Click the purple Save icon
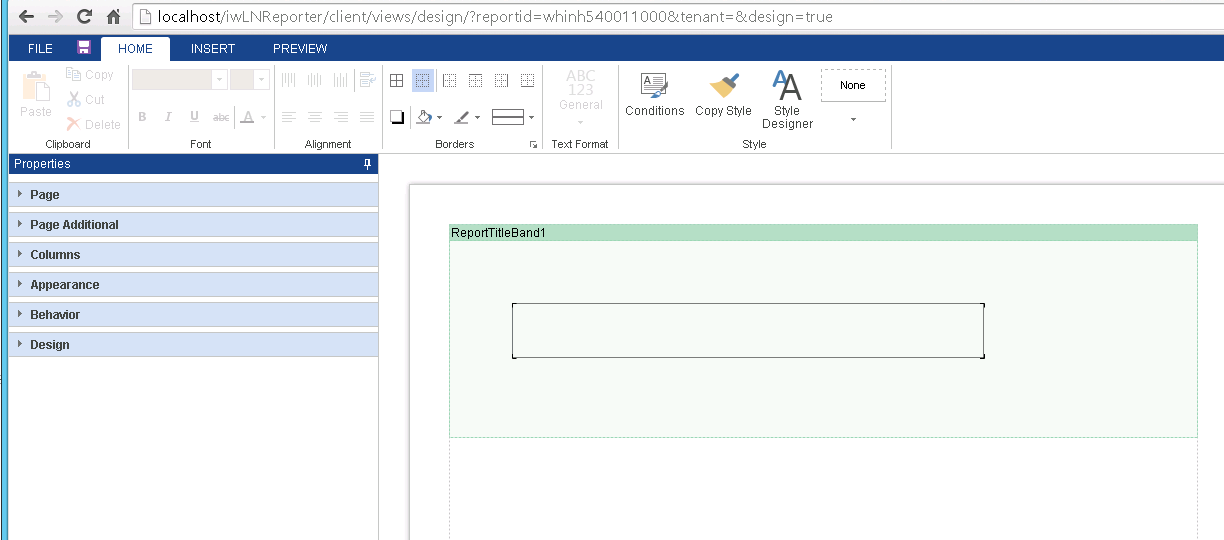The image size is (1224, 540). click(x=84, y=48)
